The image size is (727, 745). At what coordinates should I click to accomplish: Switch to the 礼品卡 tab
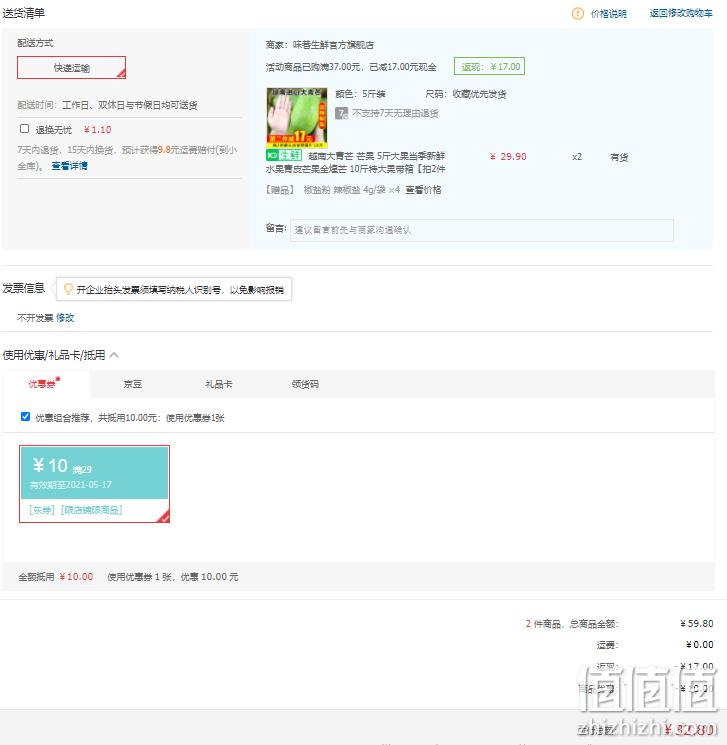pos(219,384)
